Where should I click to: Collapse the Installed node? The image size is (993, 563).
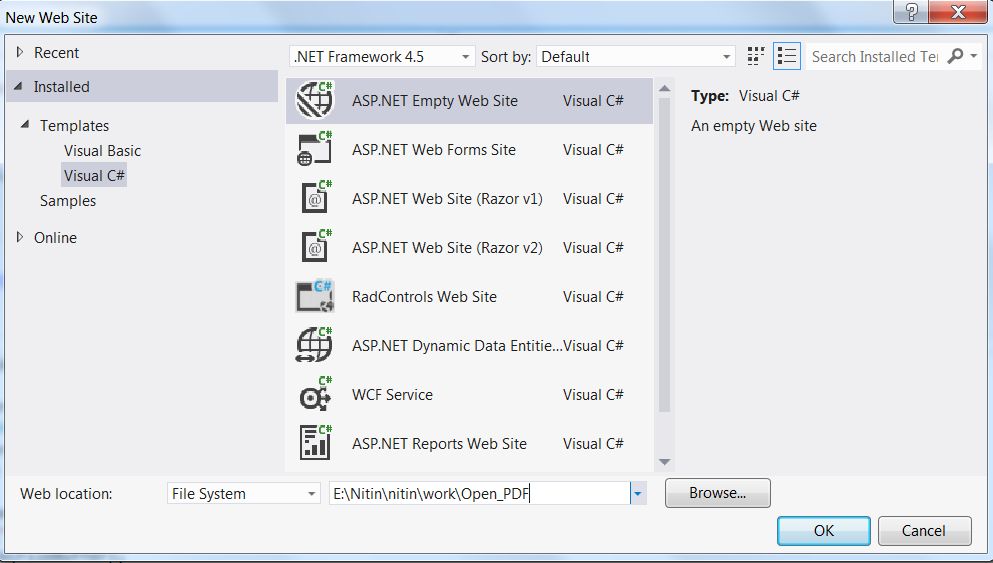(x=18, y=86)
